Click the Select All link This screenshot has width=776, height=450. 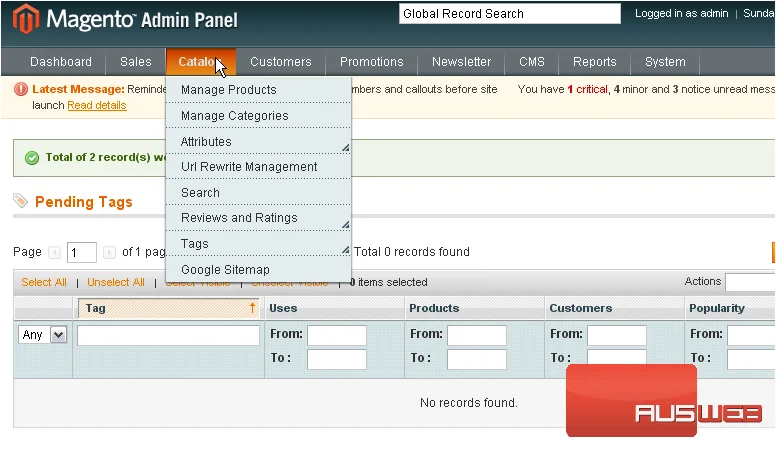pyautogui.click(x=44, y=282)
